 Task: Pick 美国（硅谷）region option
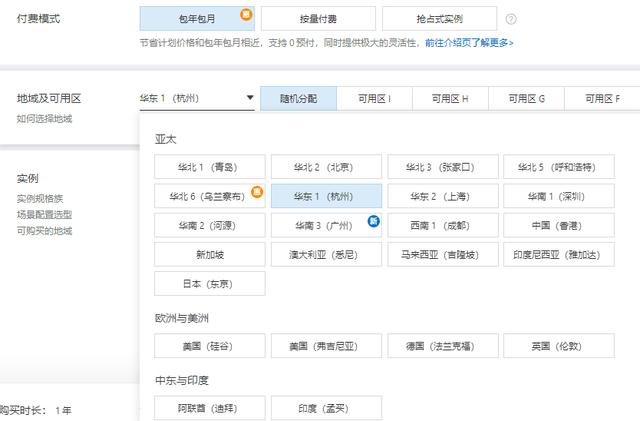pyautogui.click(x=210, y=346)
